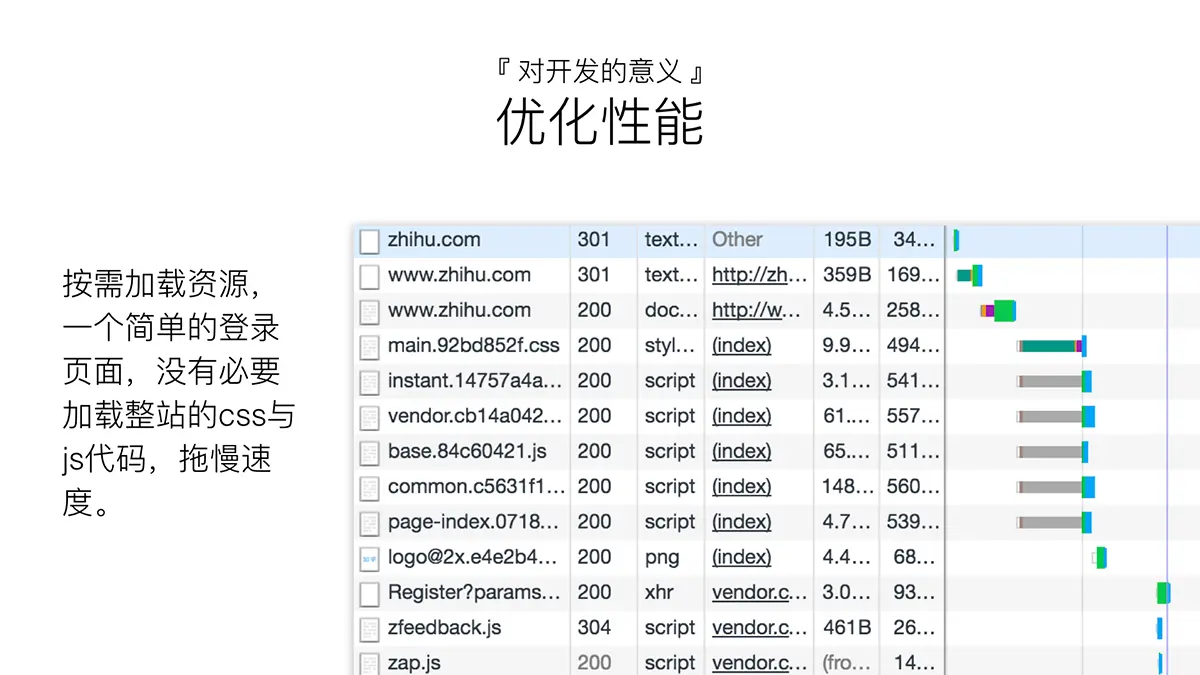The width and height of the screenshot is (1200, 675).
Task: Click the script icon for instant.14757a4a
Action: (x=370, y=382)
